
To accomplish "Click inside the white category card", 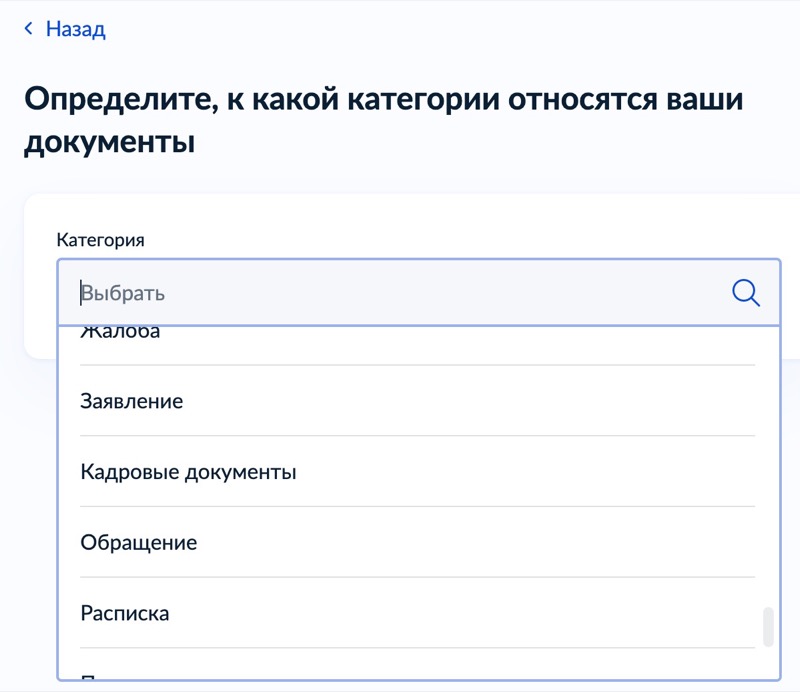I will pos(400,215).
